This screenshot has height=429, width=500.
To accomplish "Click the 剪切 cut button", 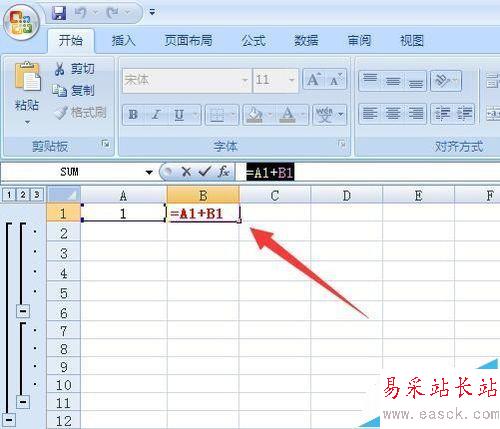I will click(74, 69).
